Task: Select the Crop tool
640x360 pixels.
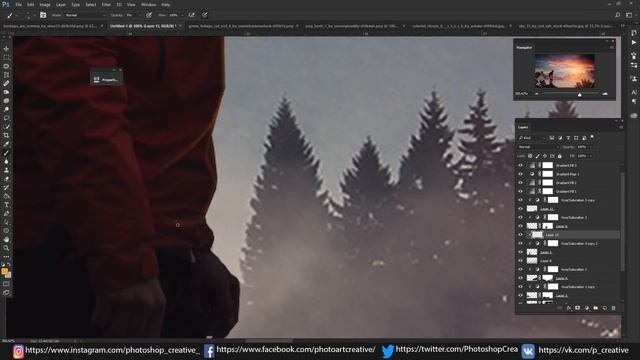Action: [6, 135]
